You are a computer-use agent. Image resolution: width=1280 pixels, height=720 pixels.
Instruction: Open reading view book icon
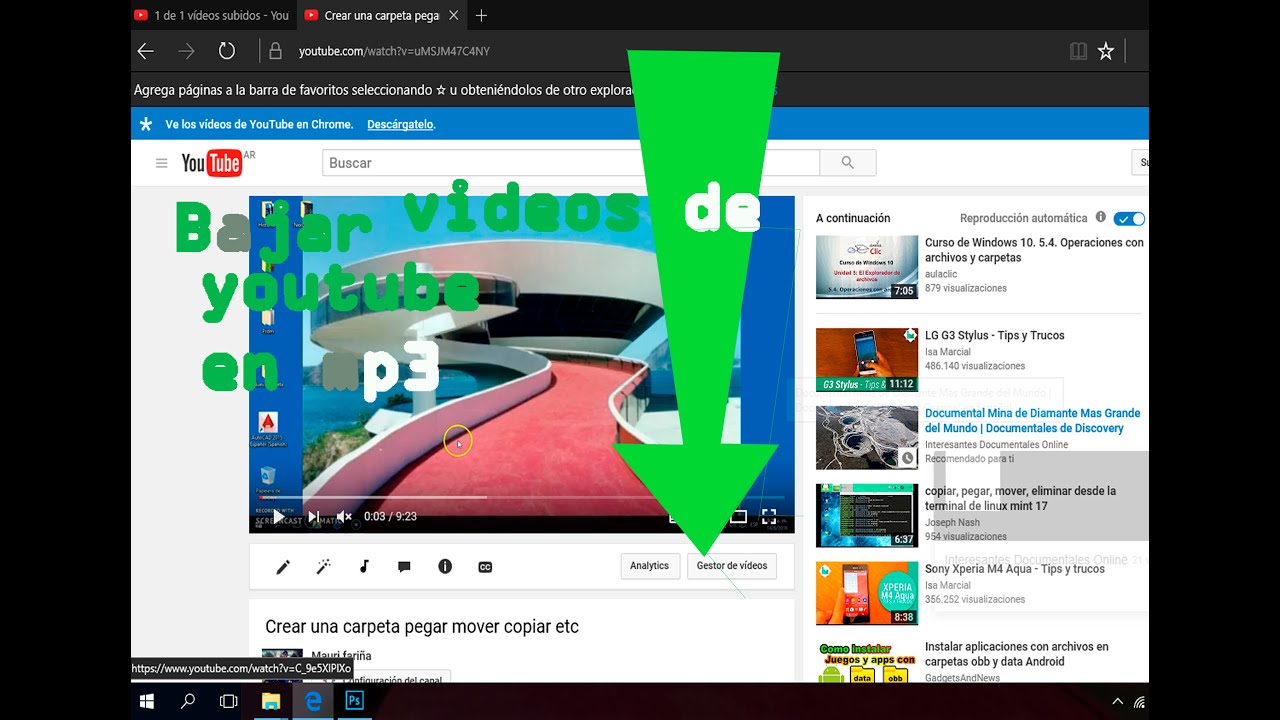(1078, 51)
